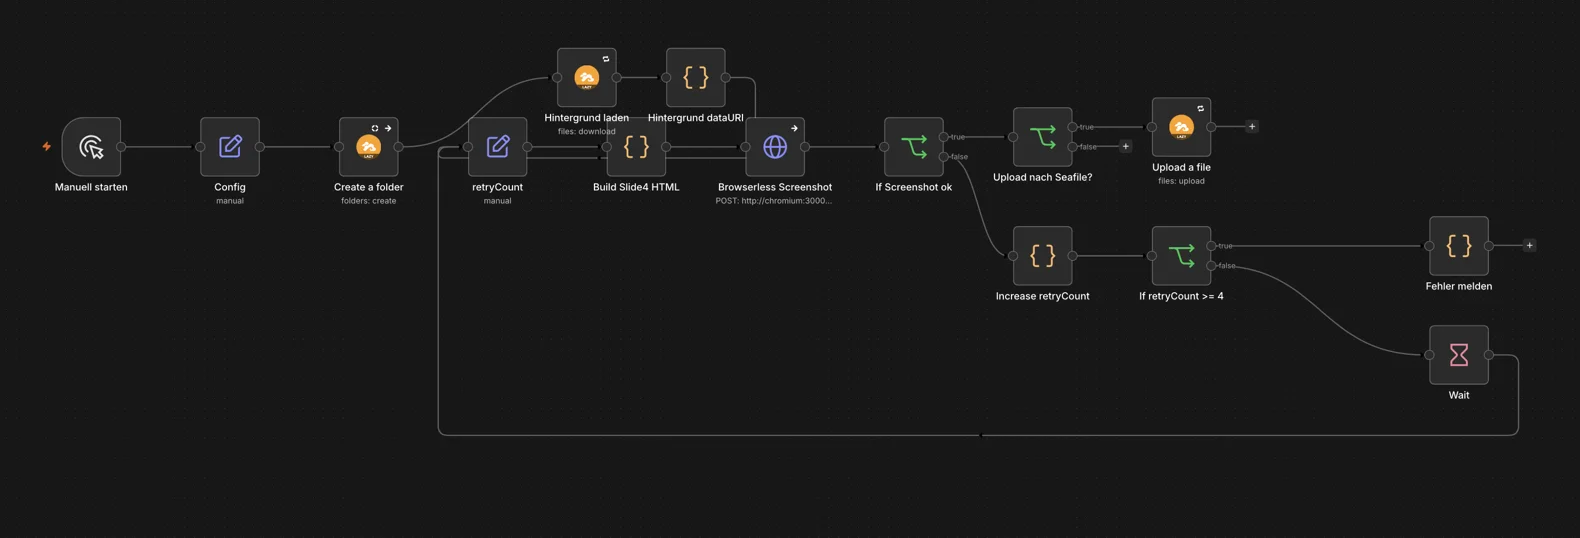This screenshot has width=1580, height=538.
Task: Click the input connector of Browserless Screenshot
Action: tap(746, 147)
